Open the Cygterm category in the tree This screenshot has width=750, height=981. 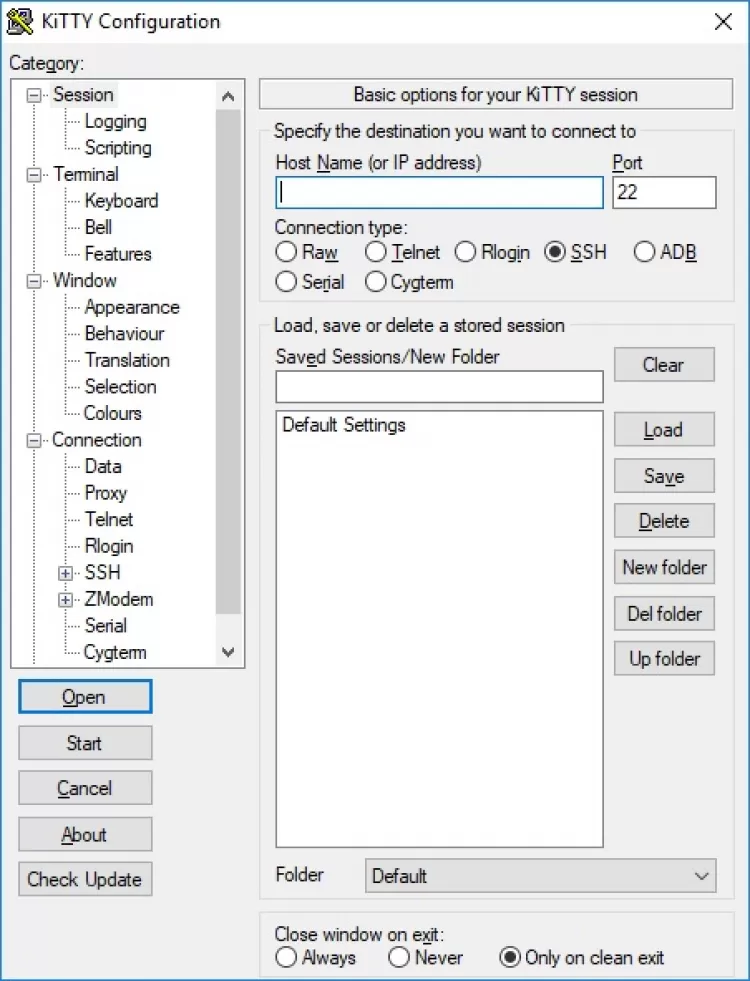click(114, 653)
